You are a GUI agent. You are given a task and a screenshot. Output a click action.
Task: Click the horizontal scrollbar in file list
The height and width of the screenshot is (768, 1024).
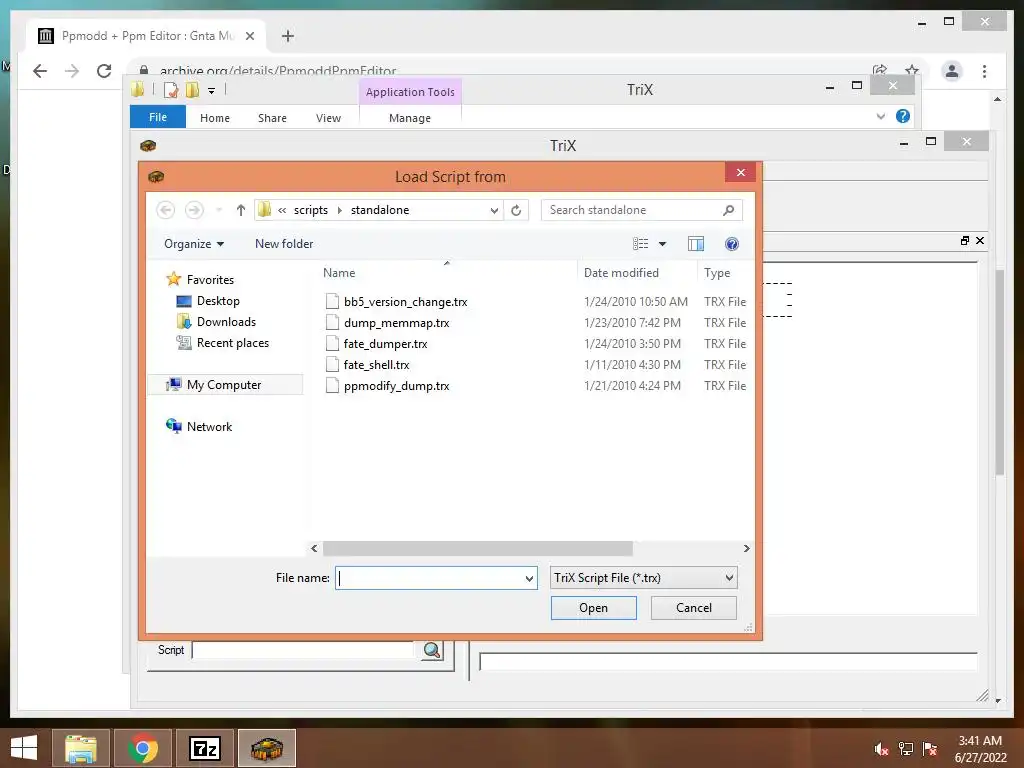pyautogui.click(x=477, y=549)
